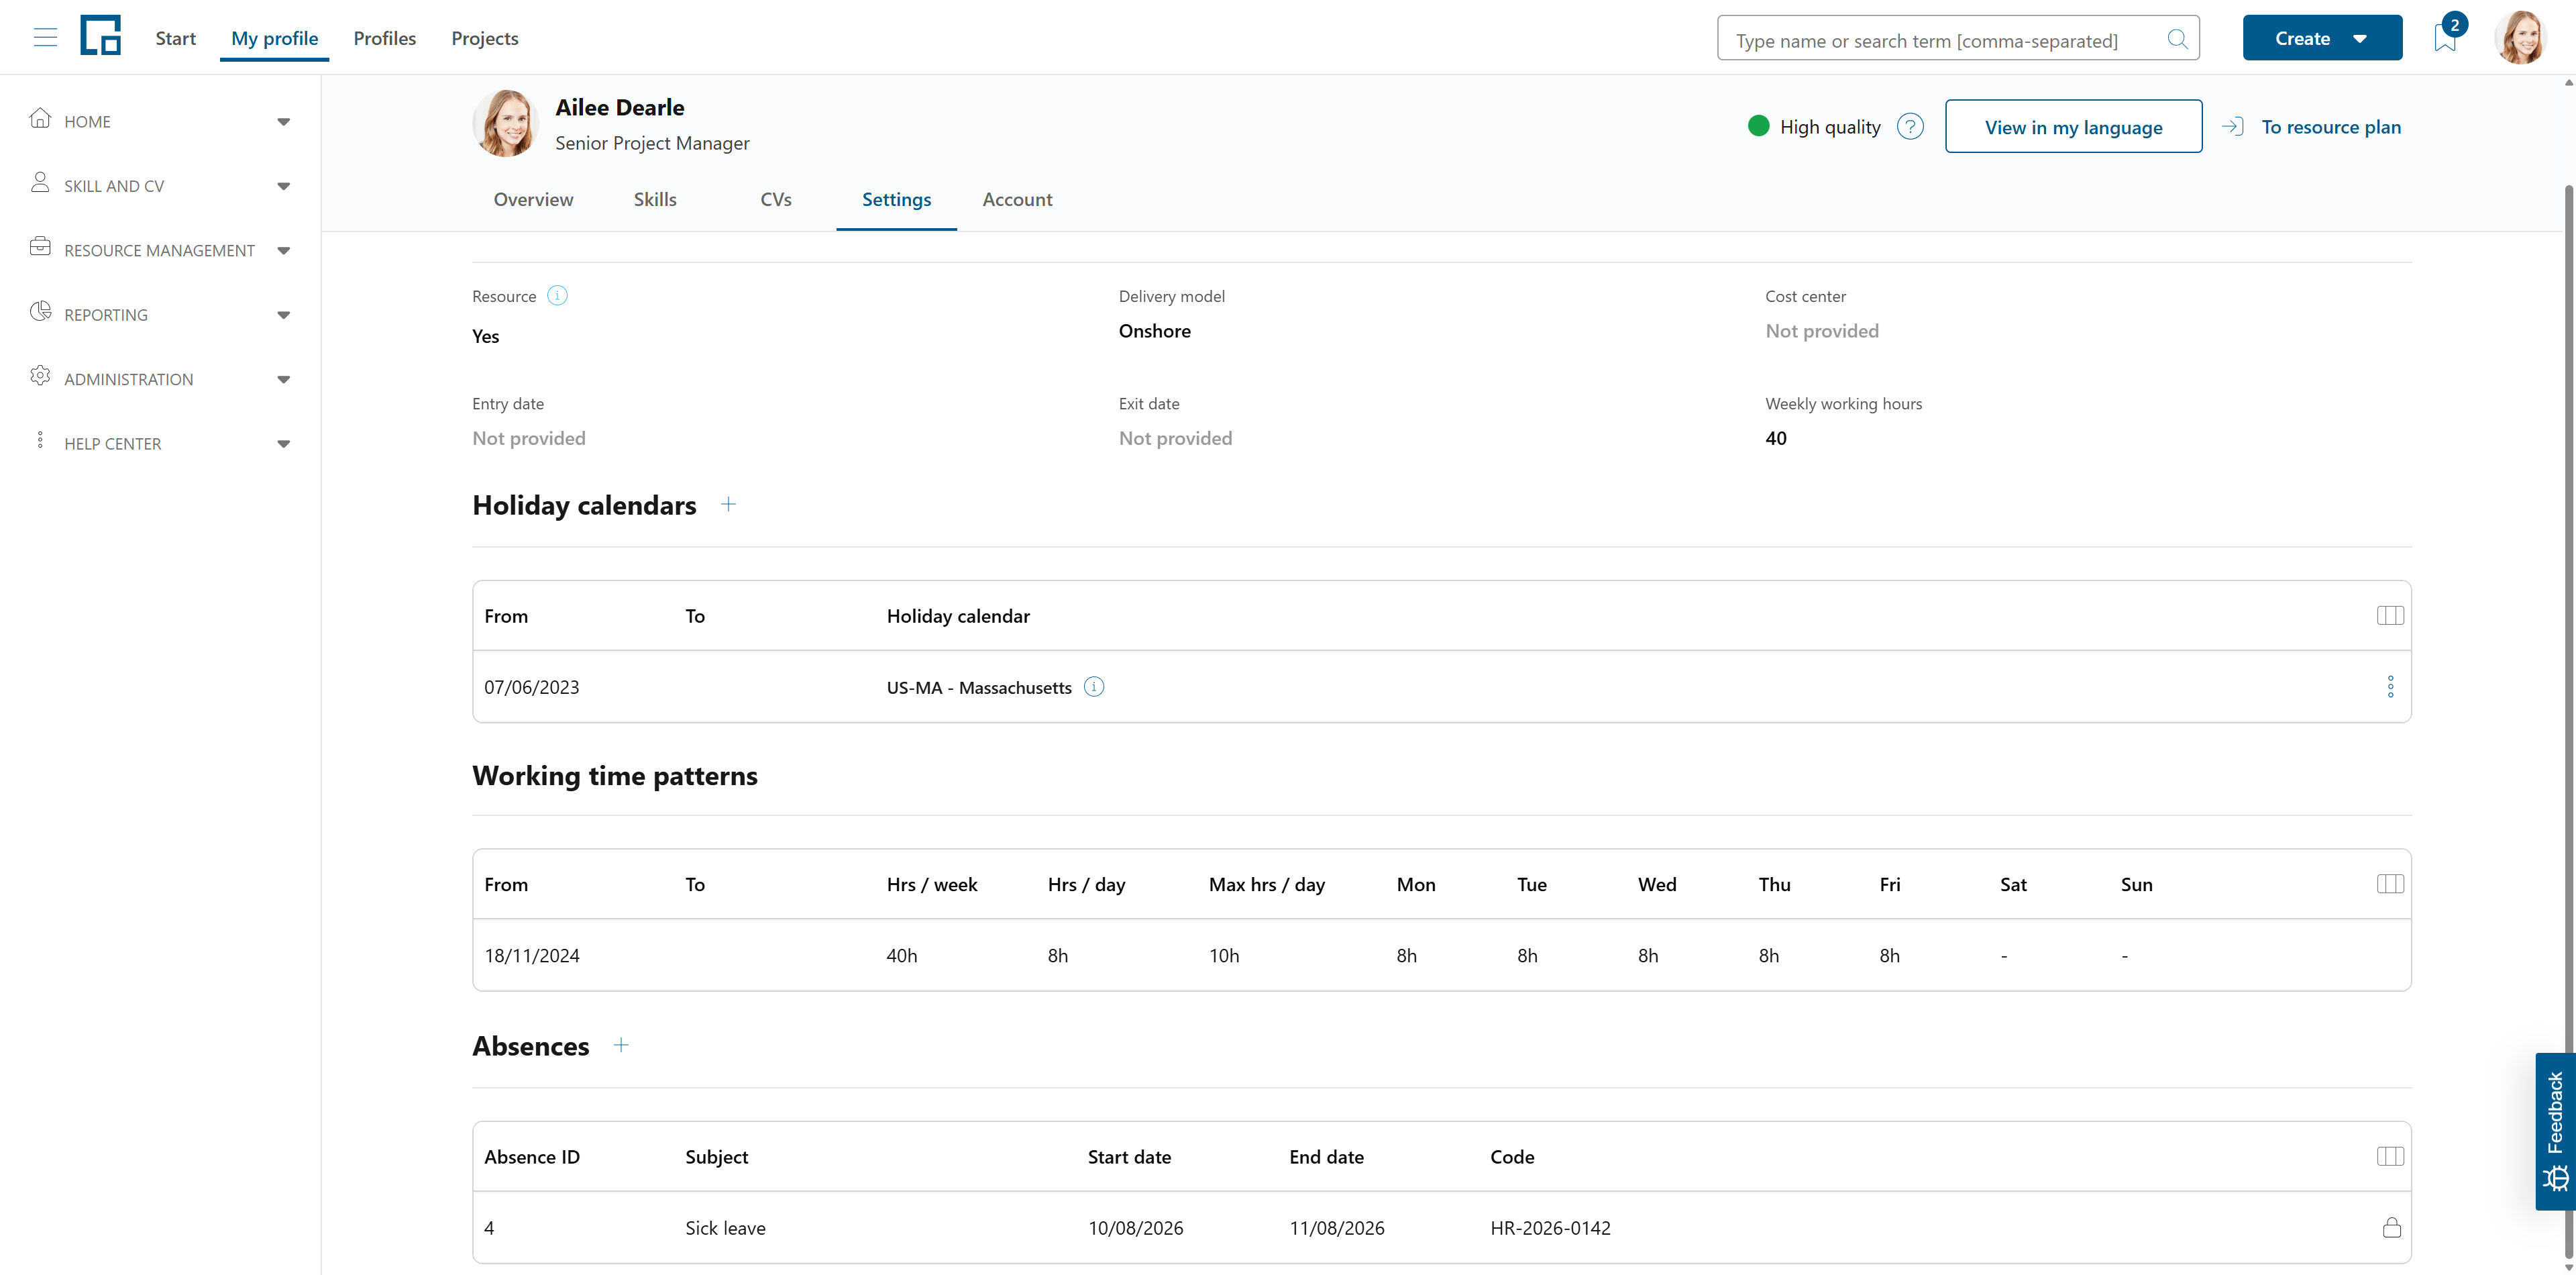Viewport: 2576px width, 1275px height.
Task: Open Profiles in top navigation
Action: click(385, 38)
